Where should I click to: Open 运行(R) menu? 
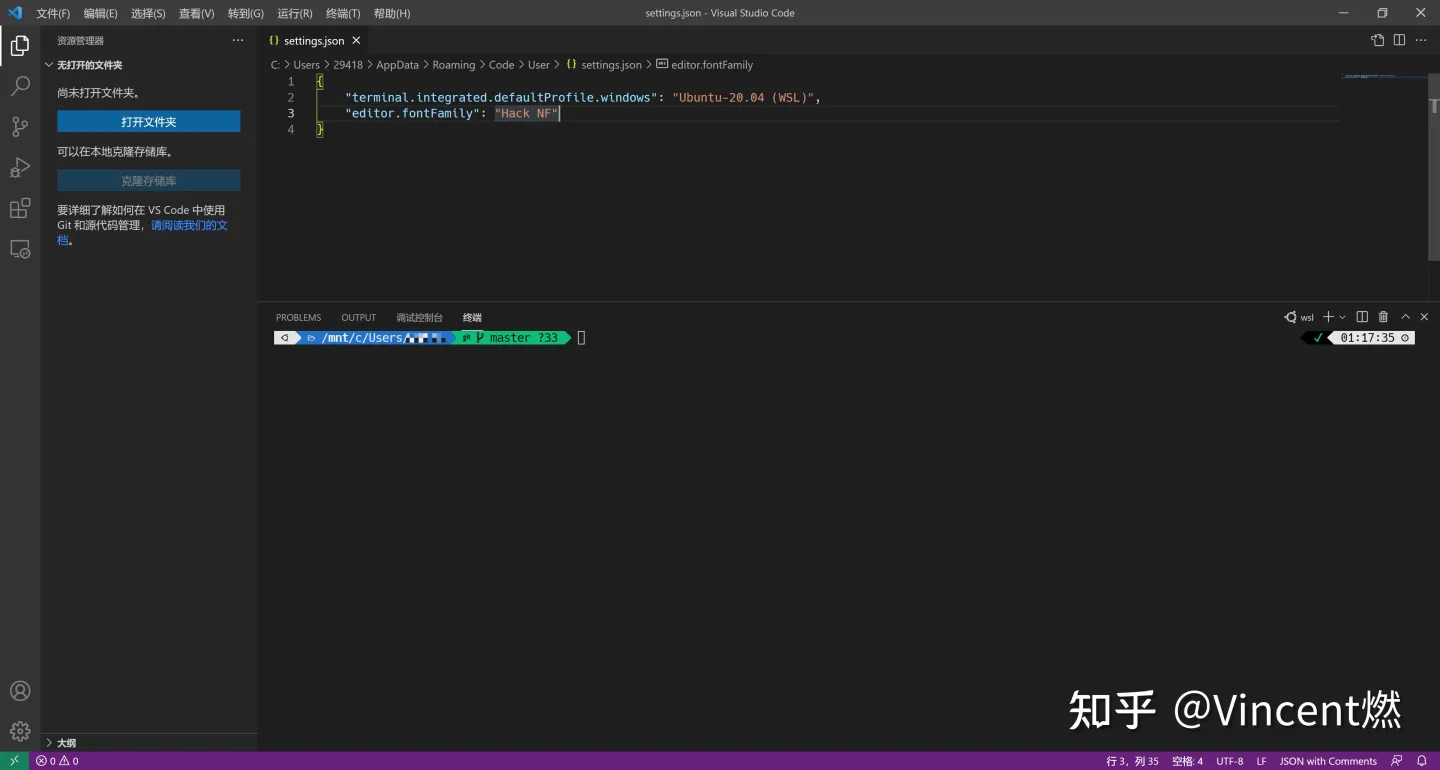click(294, 13)
